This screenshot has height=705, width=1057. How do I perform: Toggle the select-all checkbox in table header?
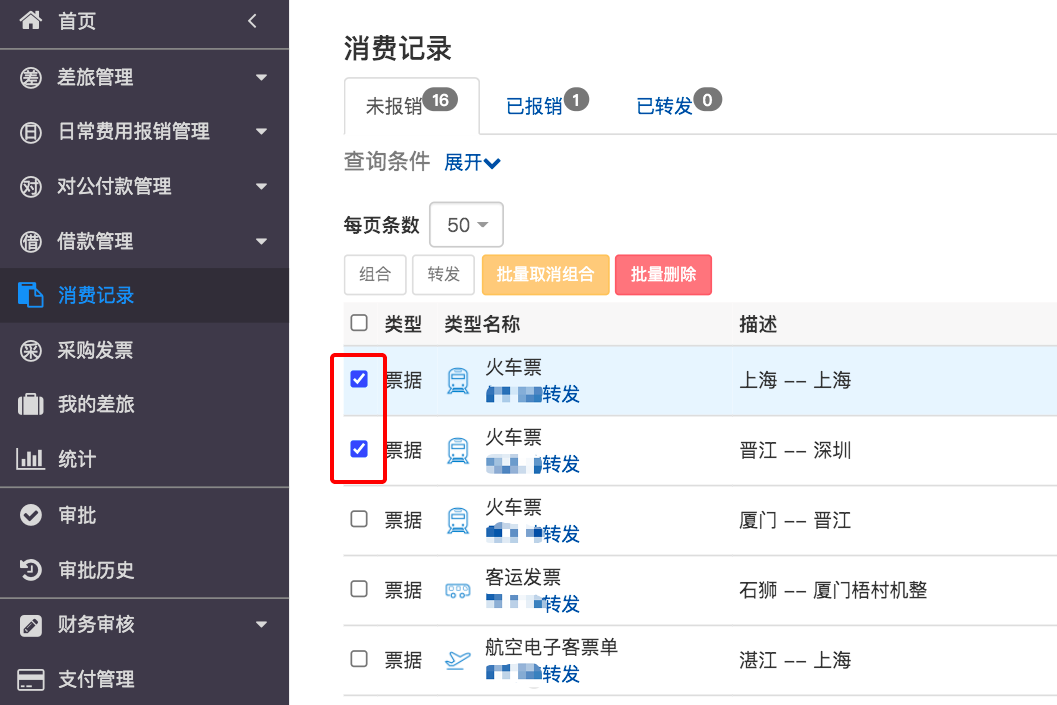click(359, 323)
